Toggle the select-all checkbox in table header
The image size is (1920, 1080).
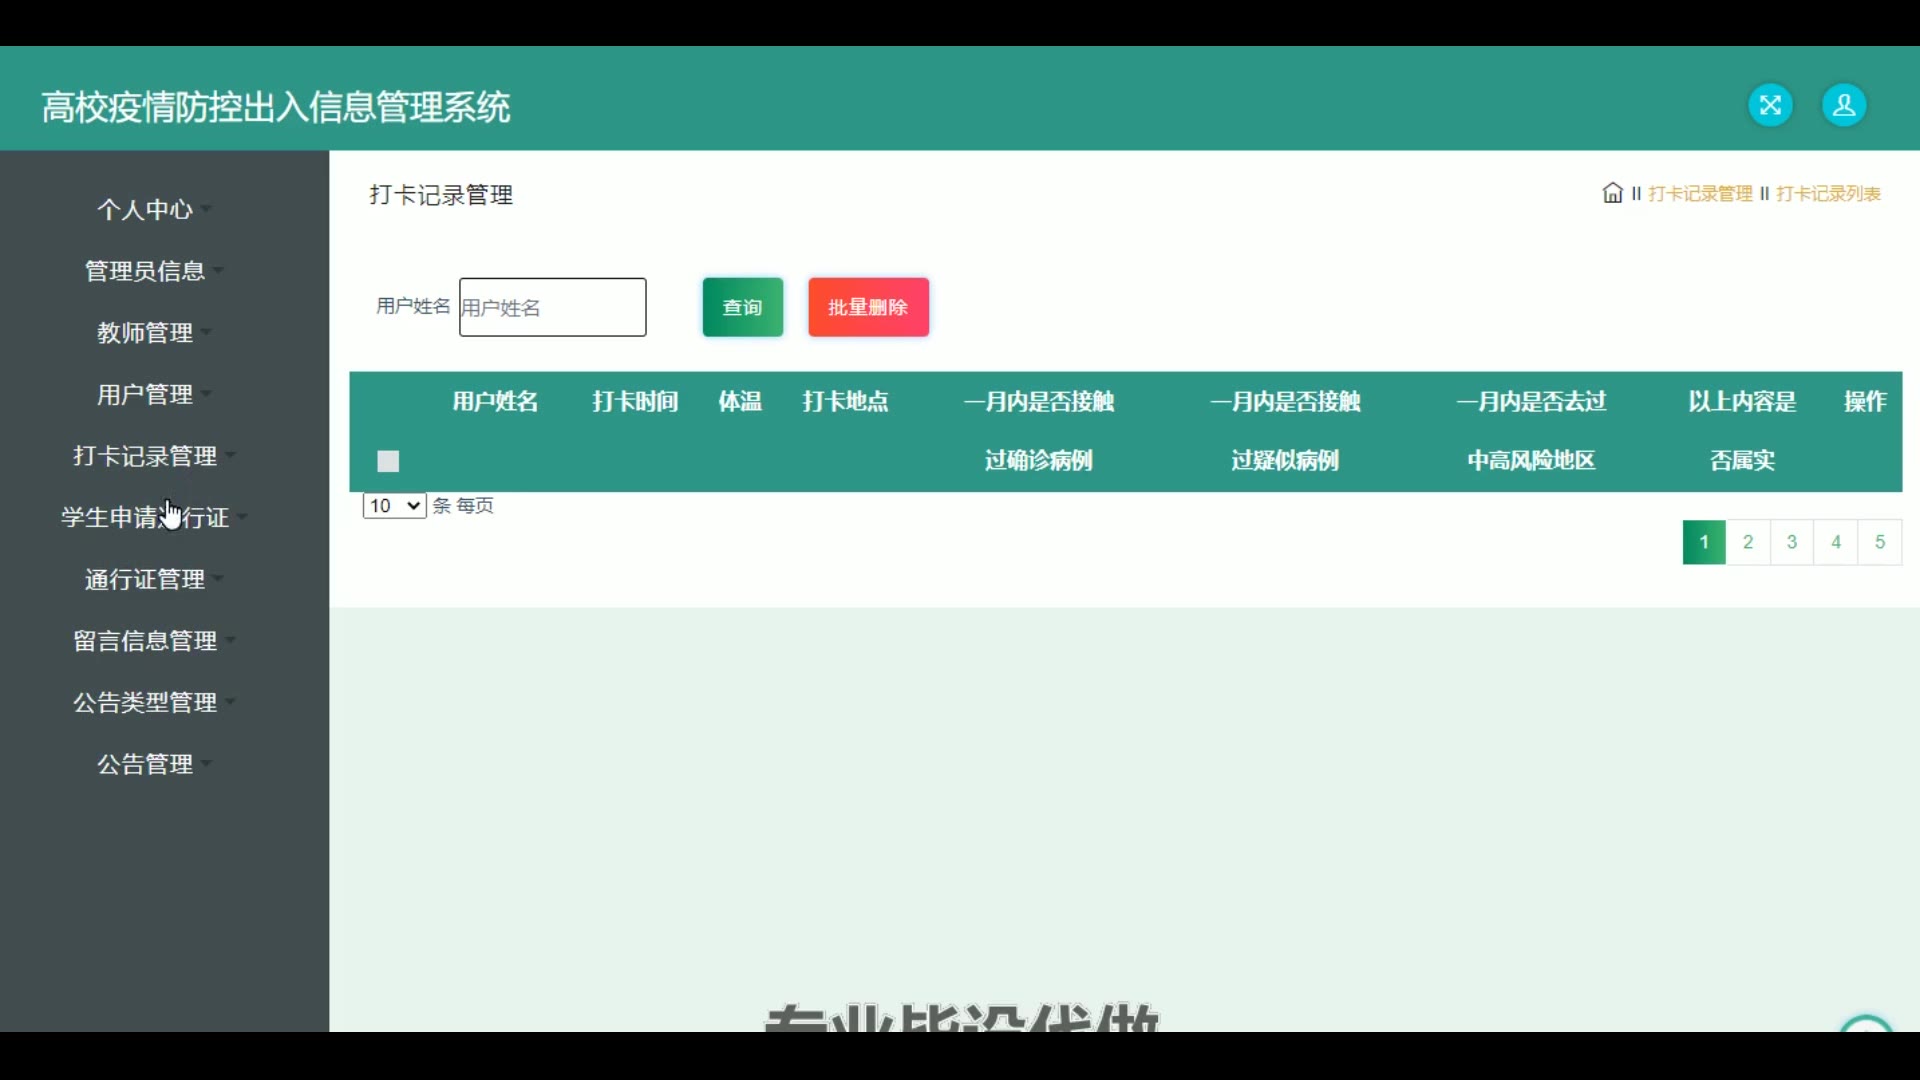(x=388, y=461)
